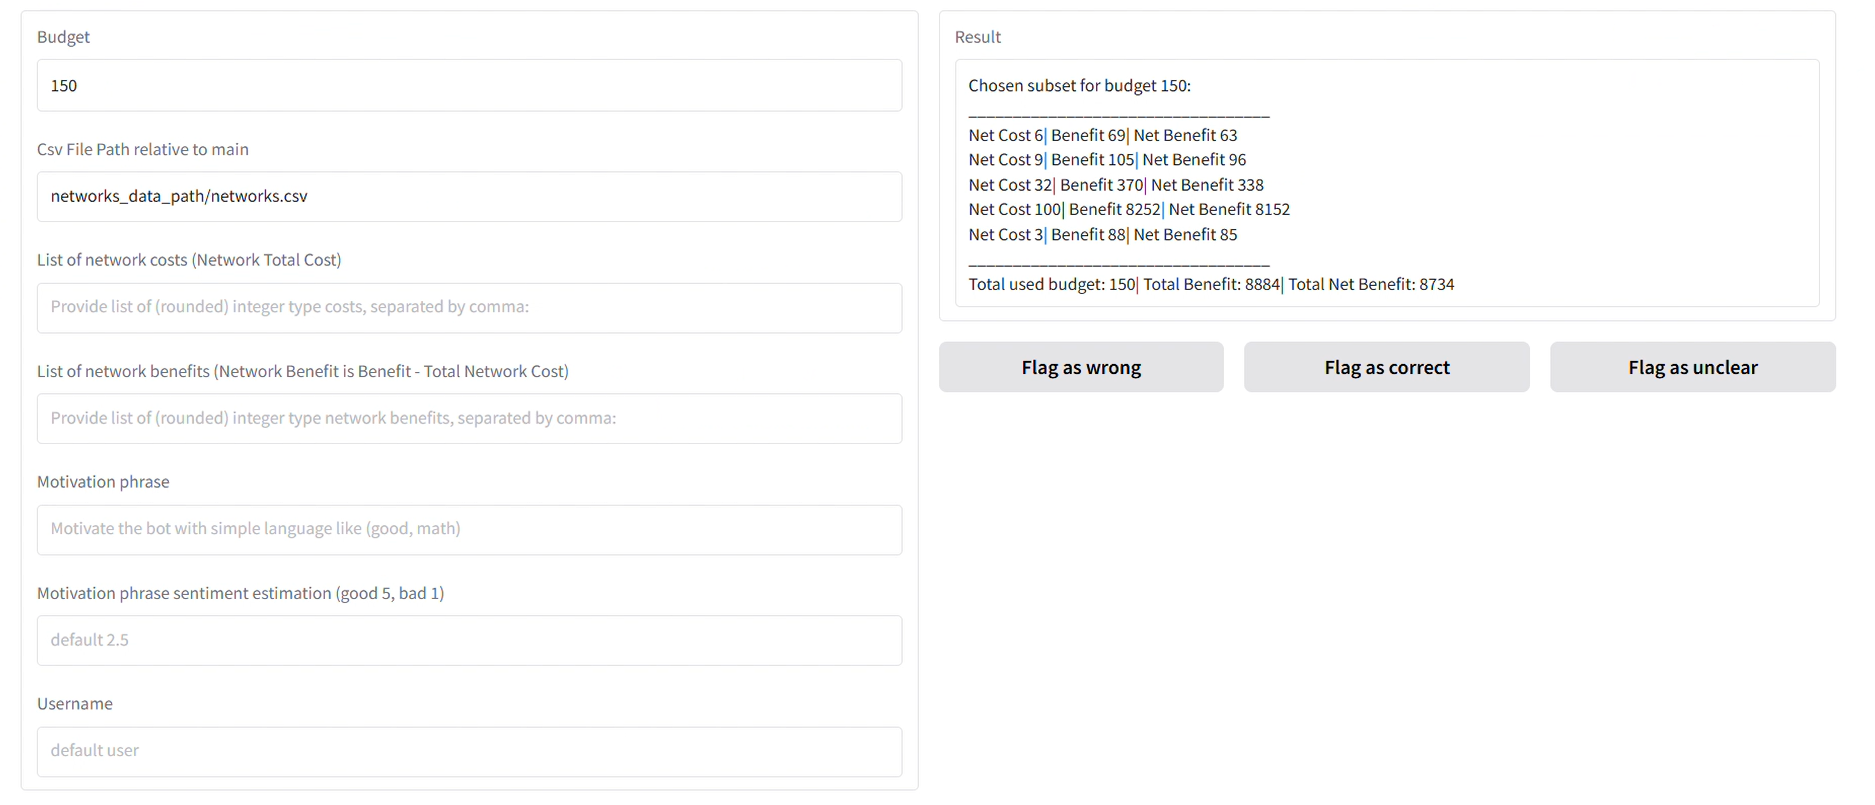This screenshot has width=1875, height=805.
Task: Click the network costs list input
Action: coord(468,308)
